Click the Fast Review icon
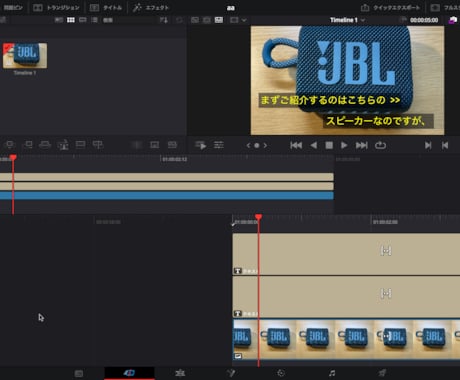 201,145
